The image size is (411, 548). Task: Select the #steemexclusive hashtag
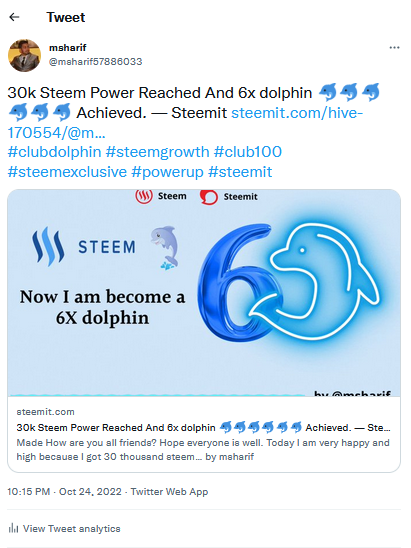tap(67, 172)
